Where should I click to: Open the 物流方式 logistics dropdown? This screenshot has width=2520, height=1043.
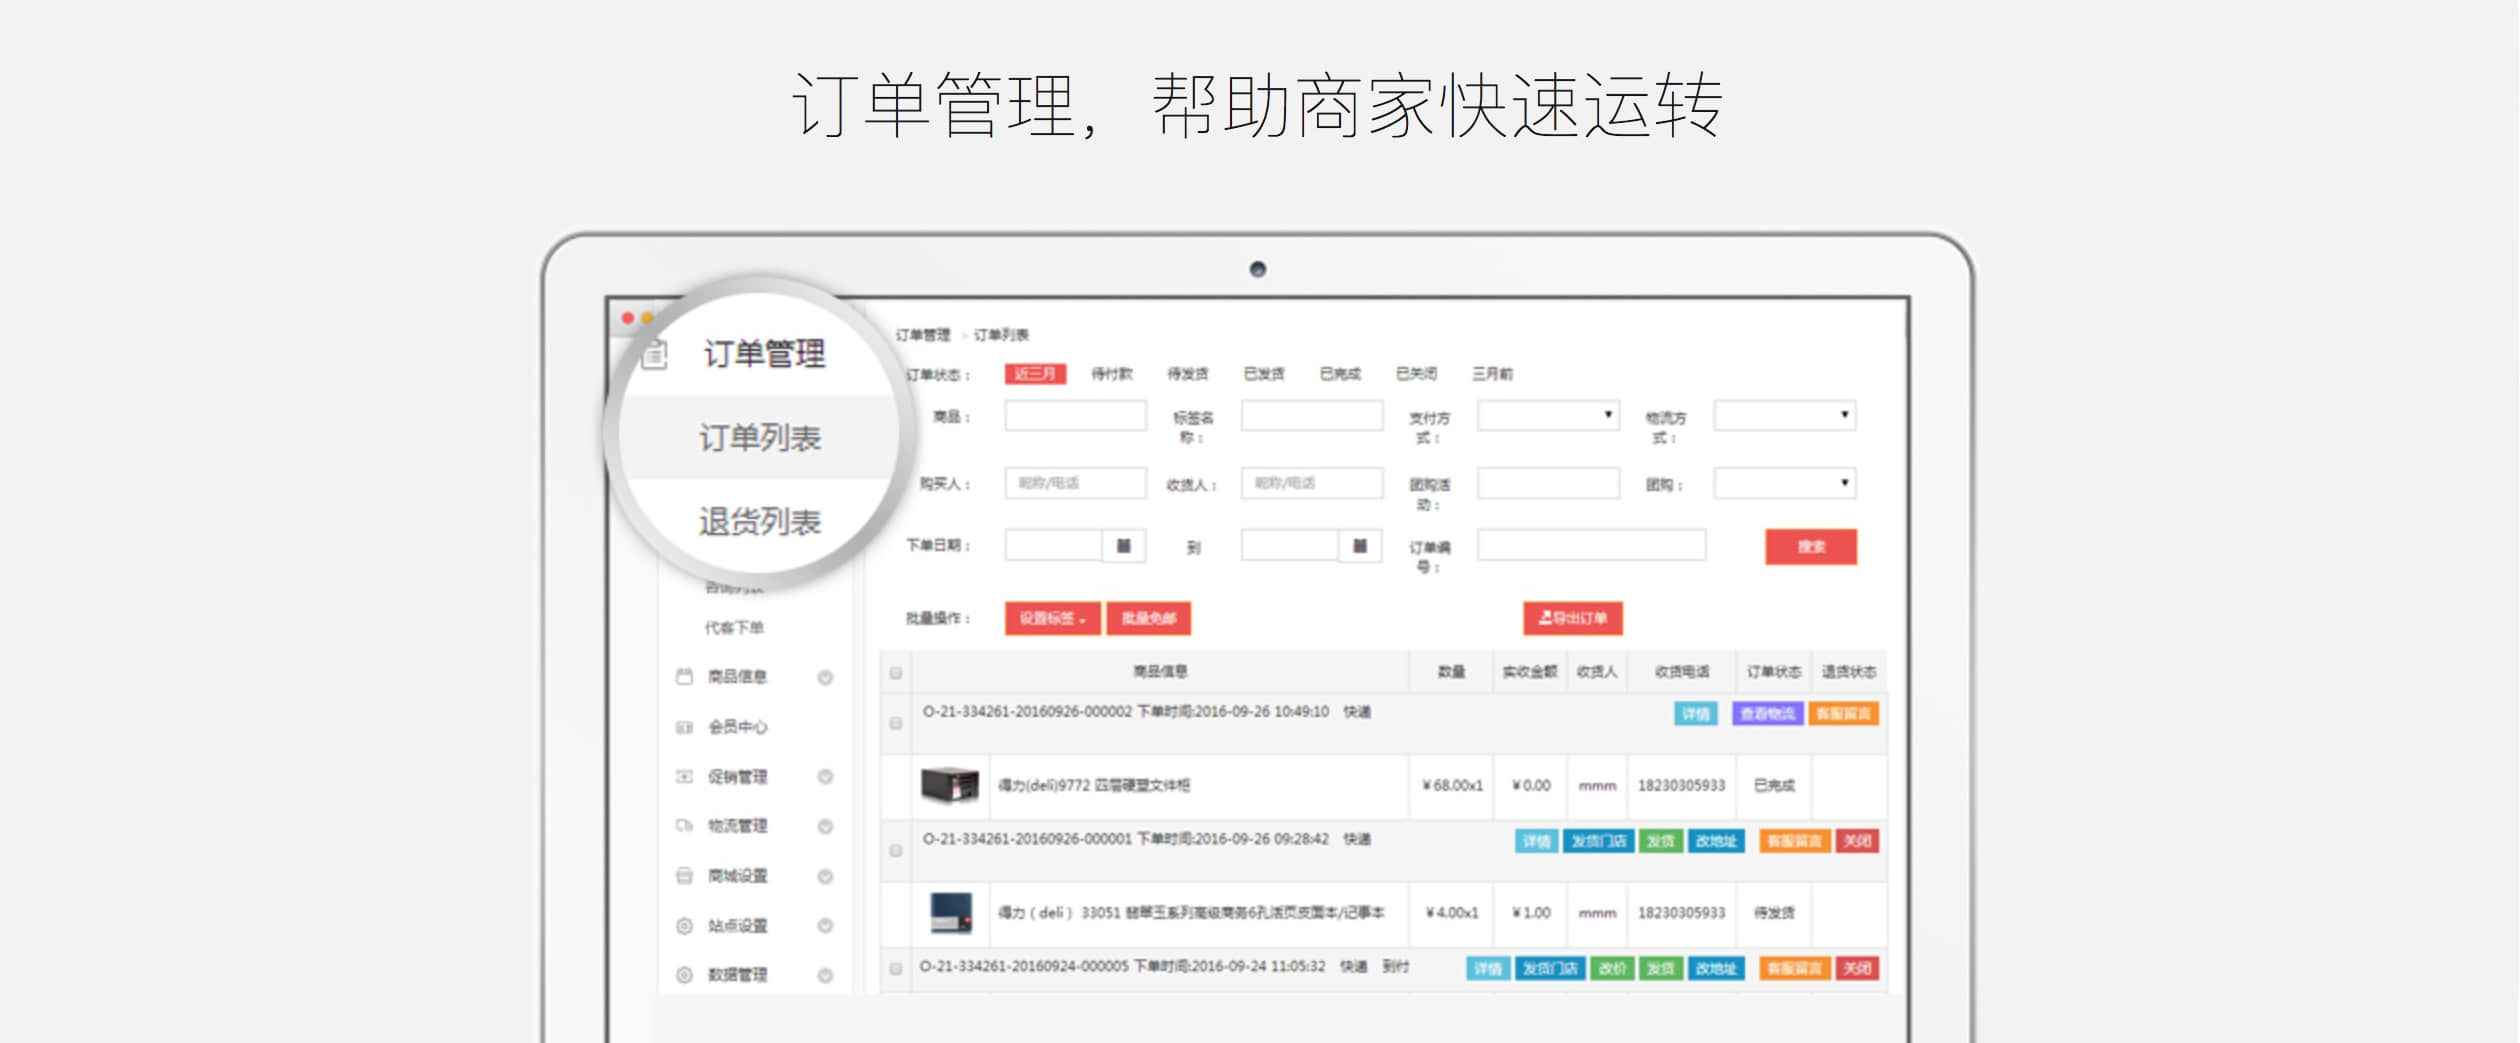point(1784,415)
